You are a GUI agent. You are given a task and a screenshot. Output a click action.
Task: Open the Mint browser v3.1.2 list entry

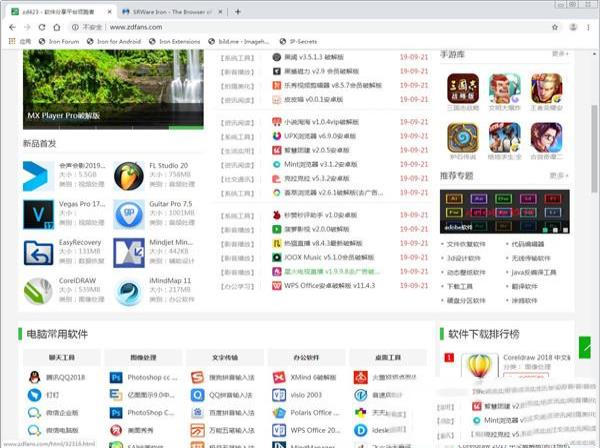click(320, 165)
